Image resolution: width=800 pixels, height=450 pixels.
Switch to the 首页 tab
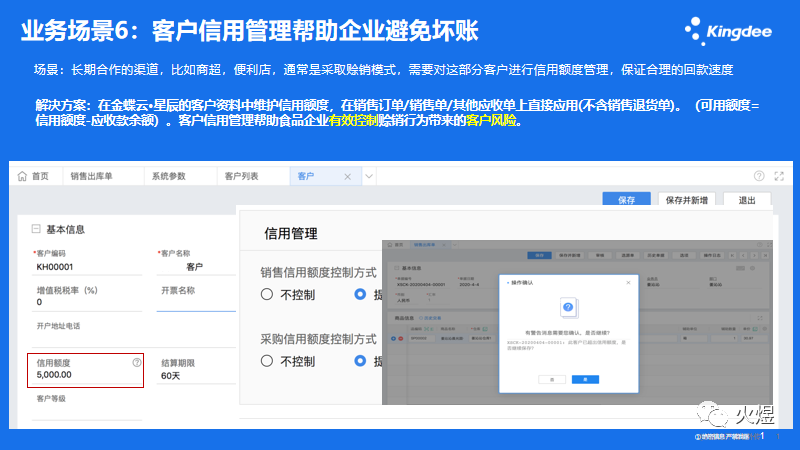[34, 177]
